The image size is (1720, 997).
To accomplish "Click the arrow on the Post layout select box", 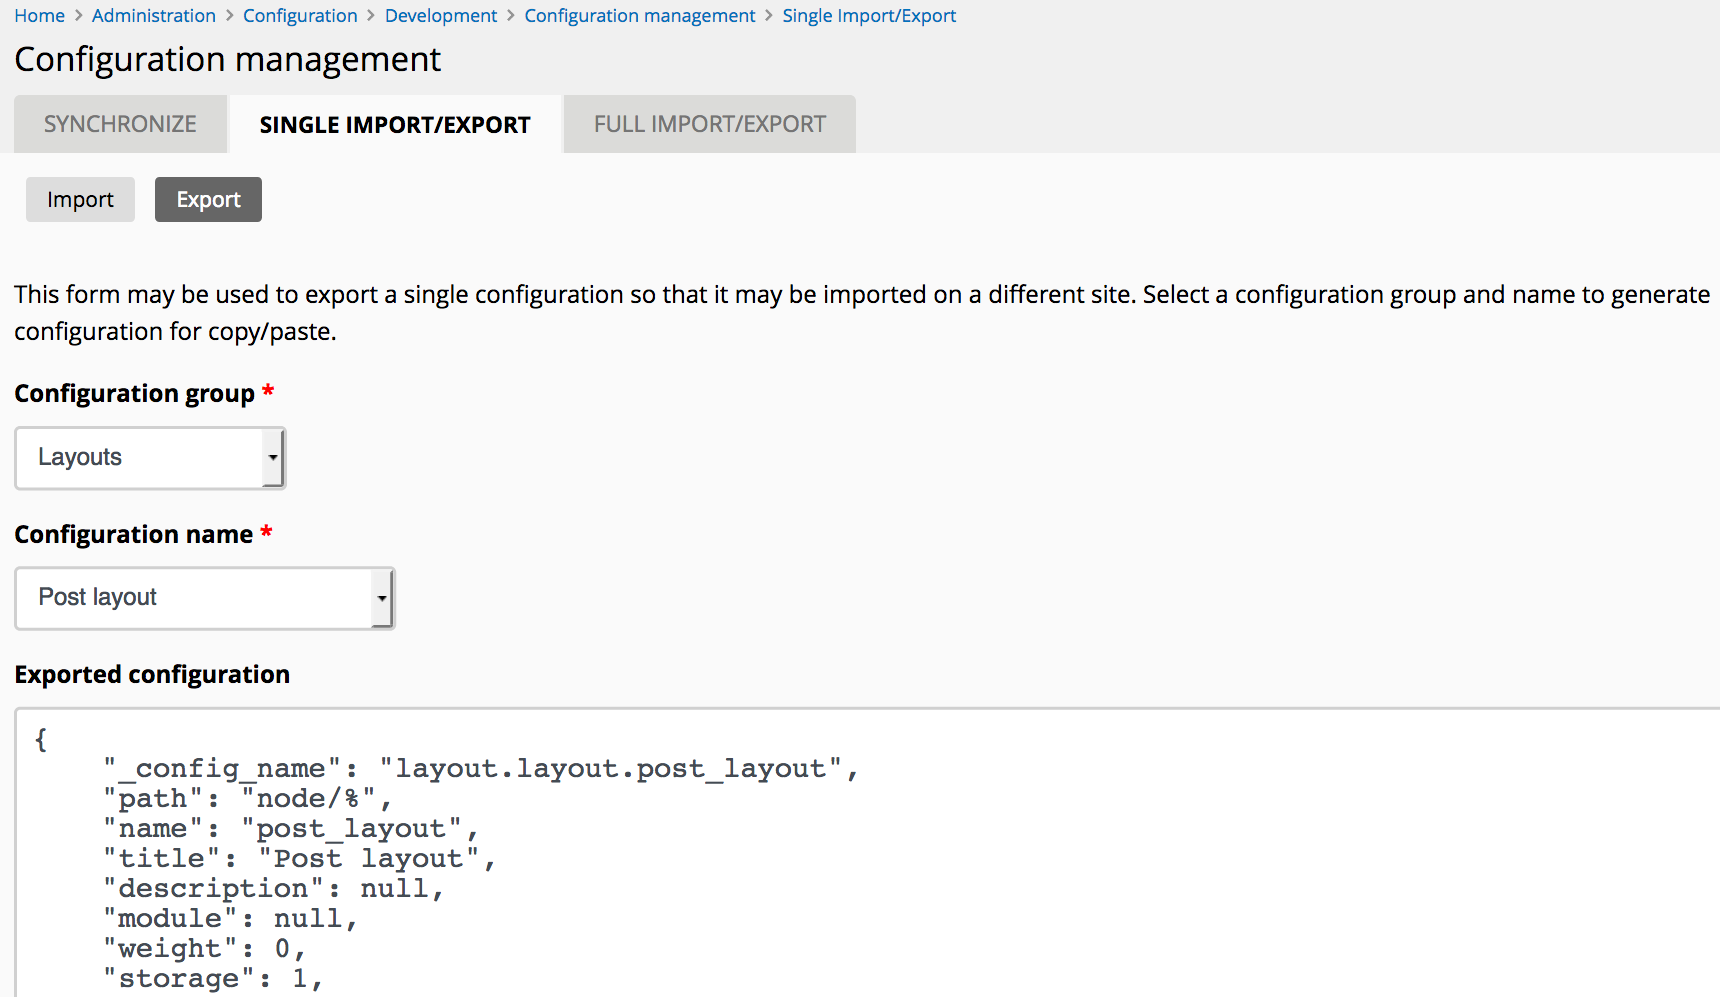I will point(382,598).
